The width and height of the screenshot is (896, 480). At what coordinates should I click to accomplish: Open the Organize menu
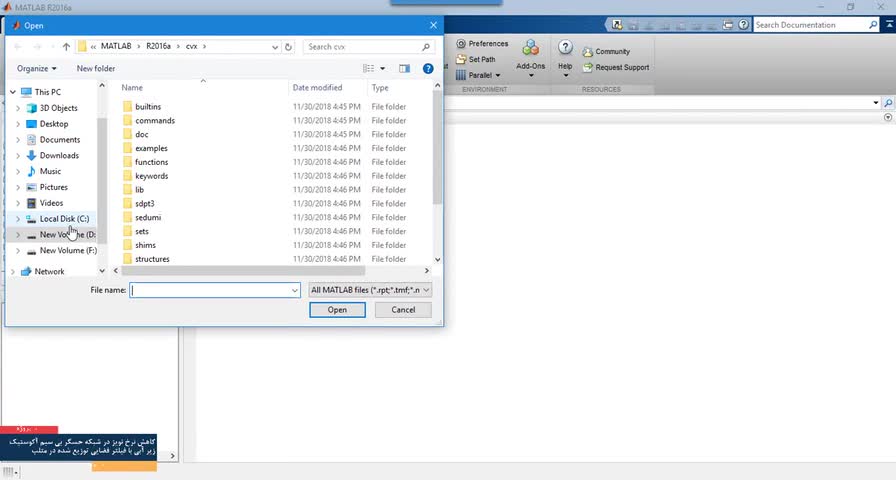pos(37,69)
